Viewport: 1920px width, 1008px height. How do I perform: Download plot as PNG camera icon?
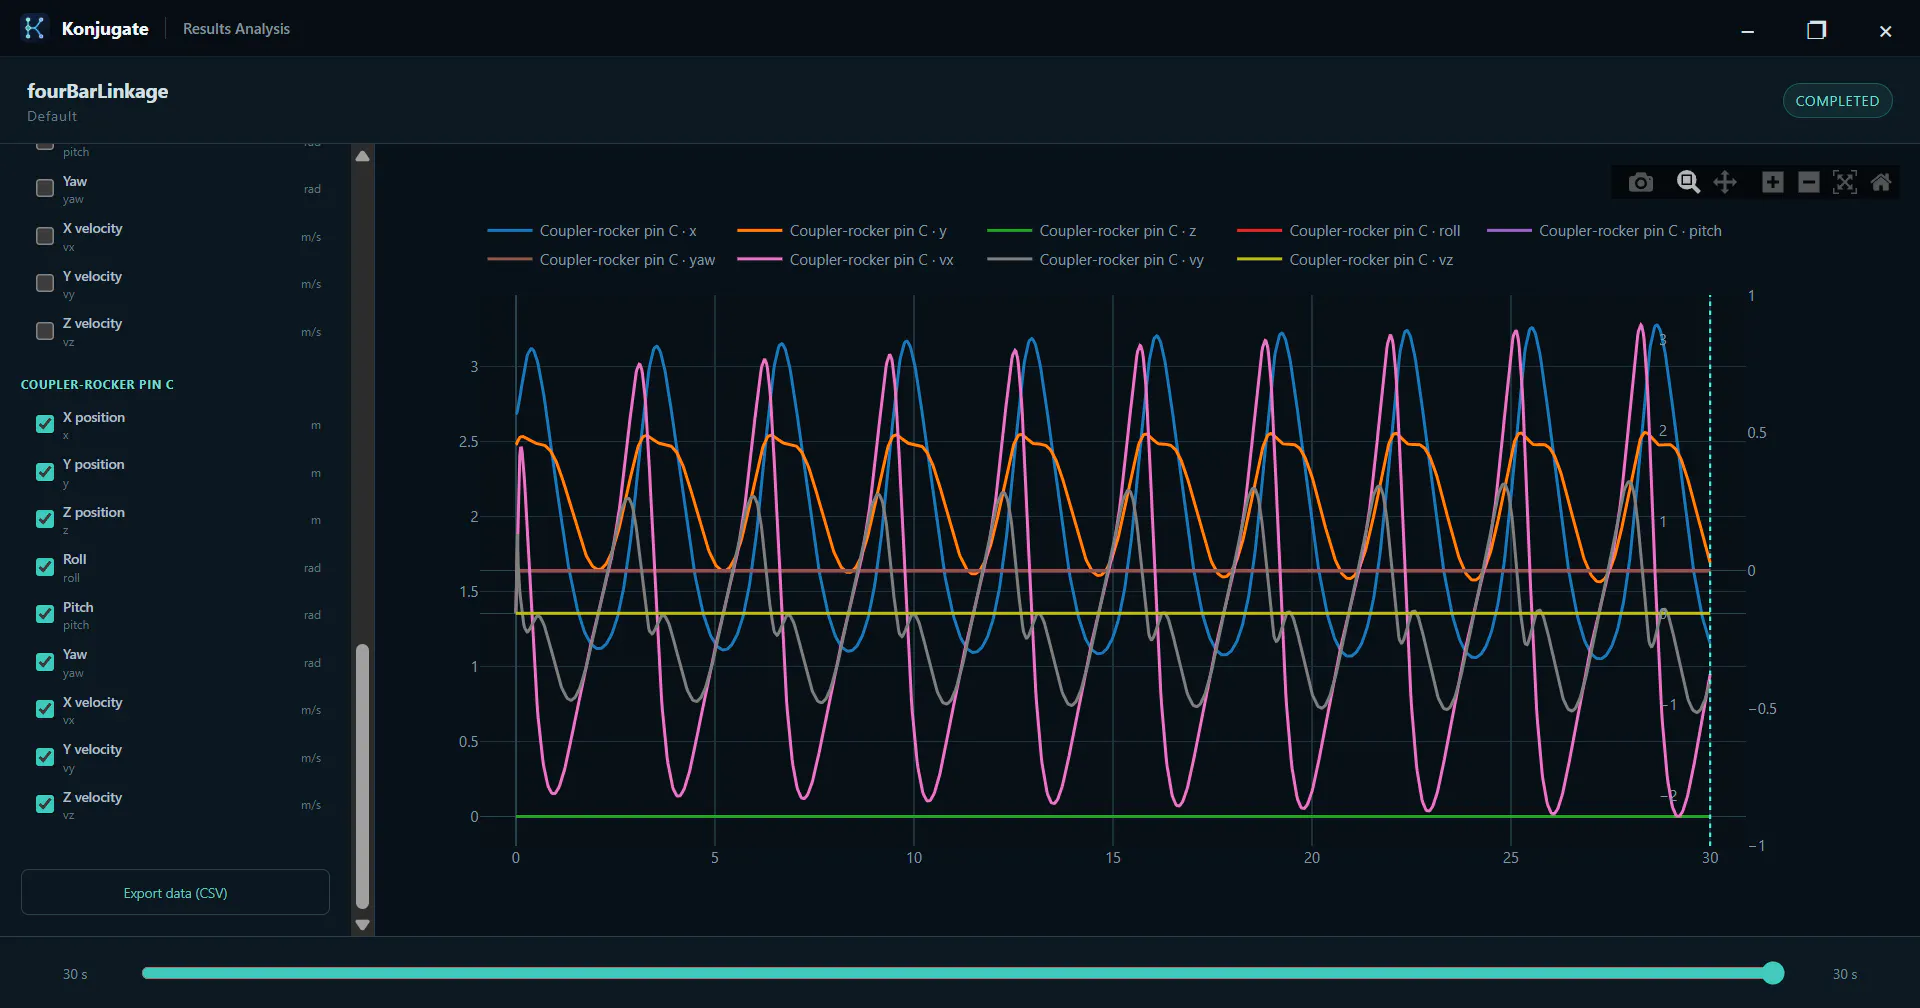tap(1640, 182)
